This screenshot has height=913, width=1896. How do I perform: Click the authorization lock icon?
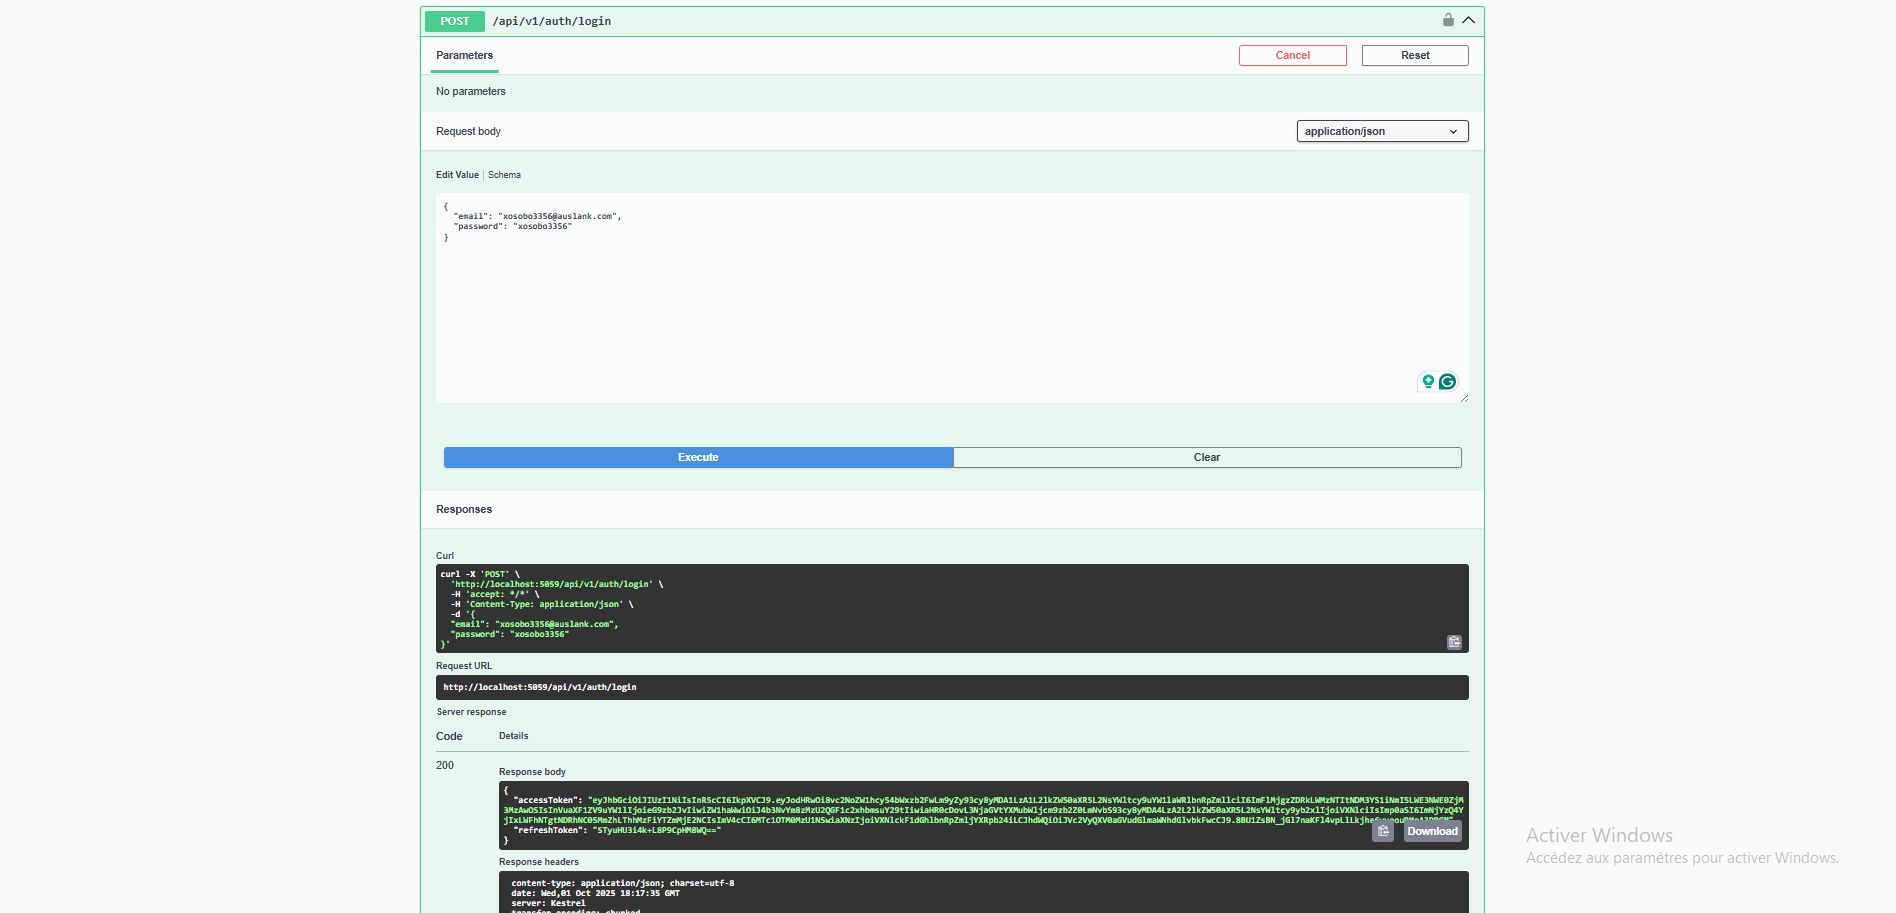point(1447,20)
